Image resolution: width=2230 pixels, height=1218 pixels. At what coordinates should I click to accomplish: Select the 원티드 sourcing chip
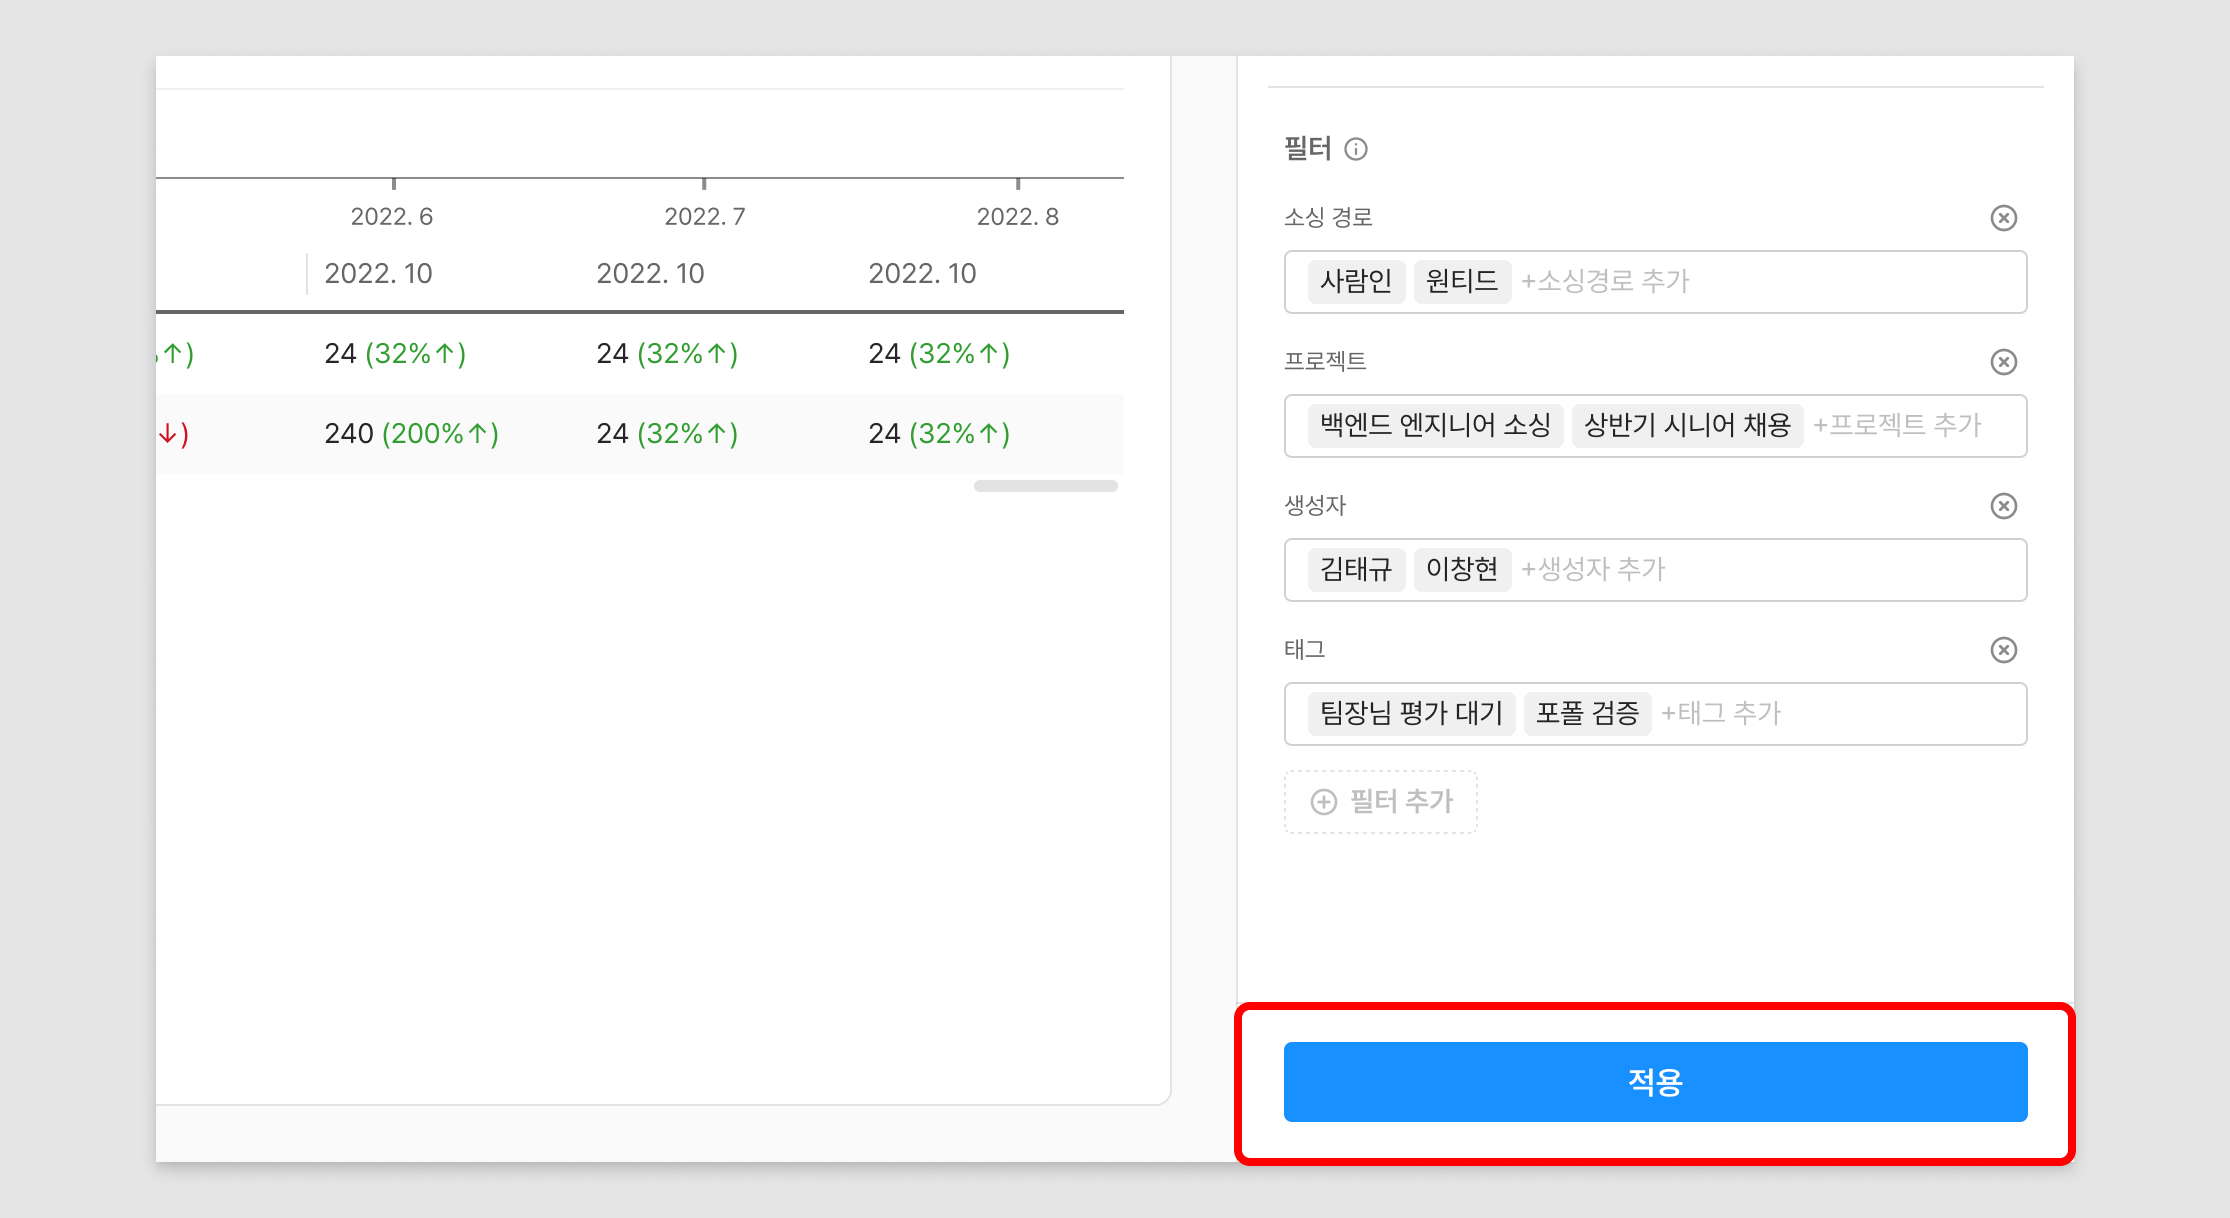[1461, 281]
